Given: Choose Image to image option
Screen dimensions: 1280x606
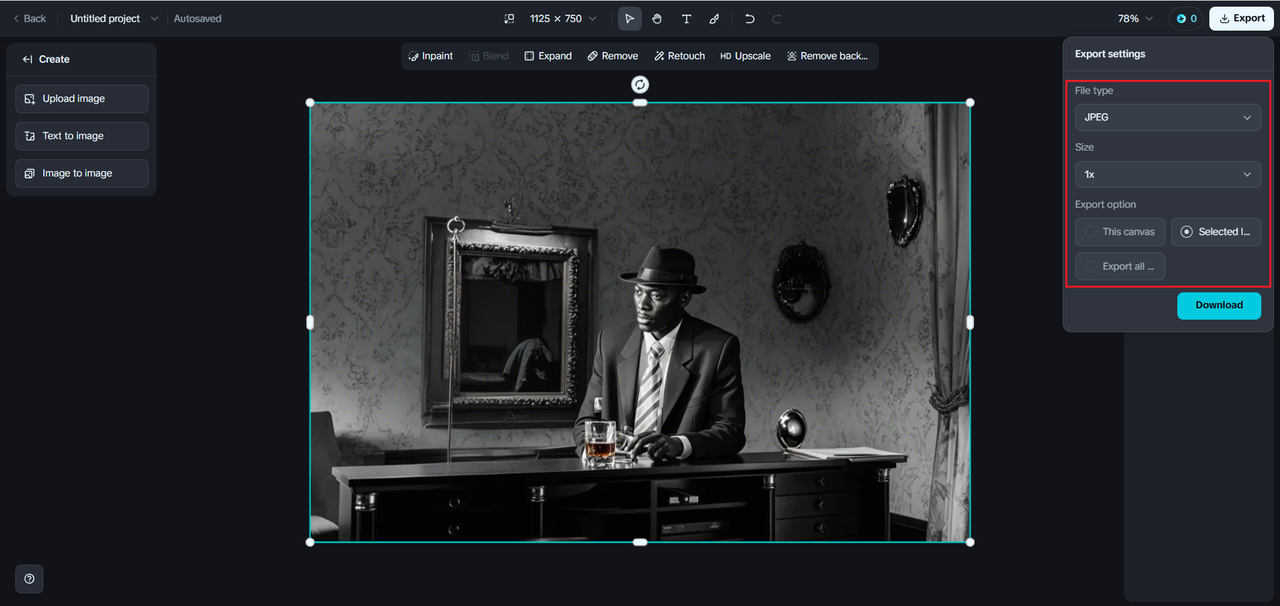Looking at the screenshot, I should [x=82, y=173].
